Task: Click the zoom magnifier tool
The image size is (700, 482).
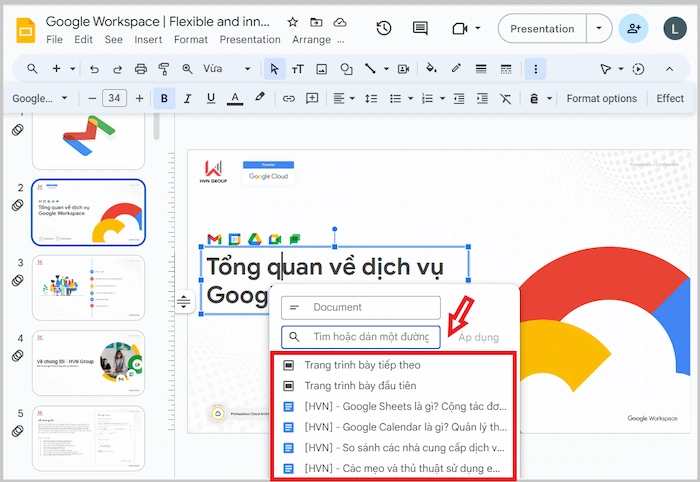Action: pos(188,69)
